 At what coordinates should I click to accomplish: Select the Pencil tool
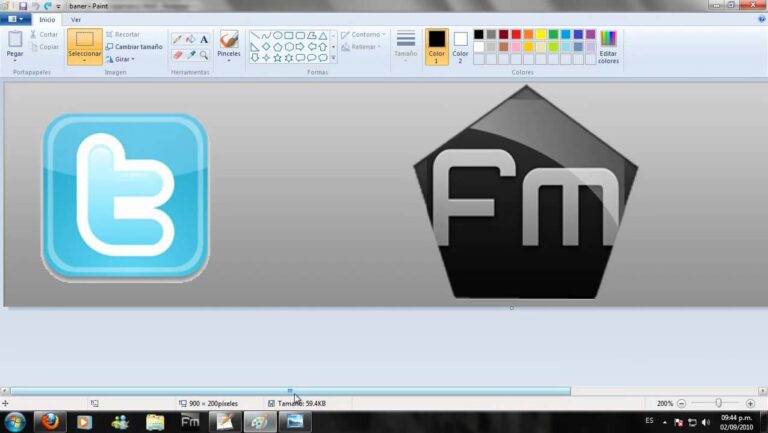tap(177, 40)
